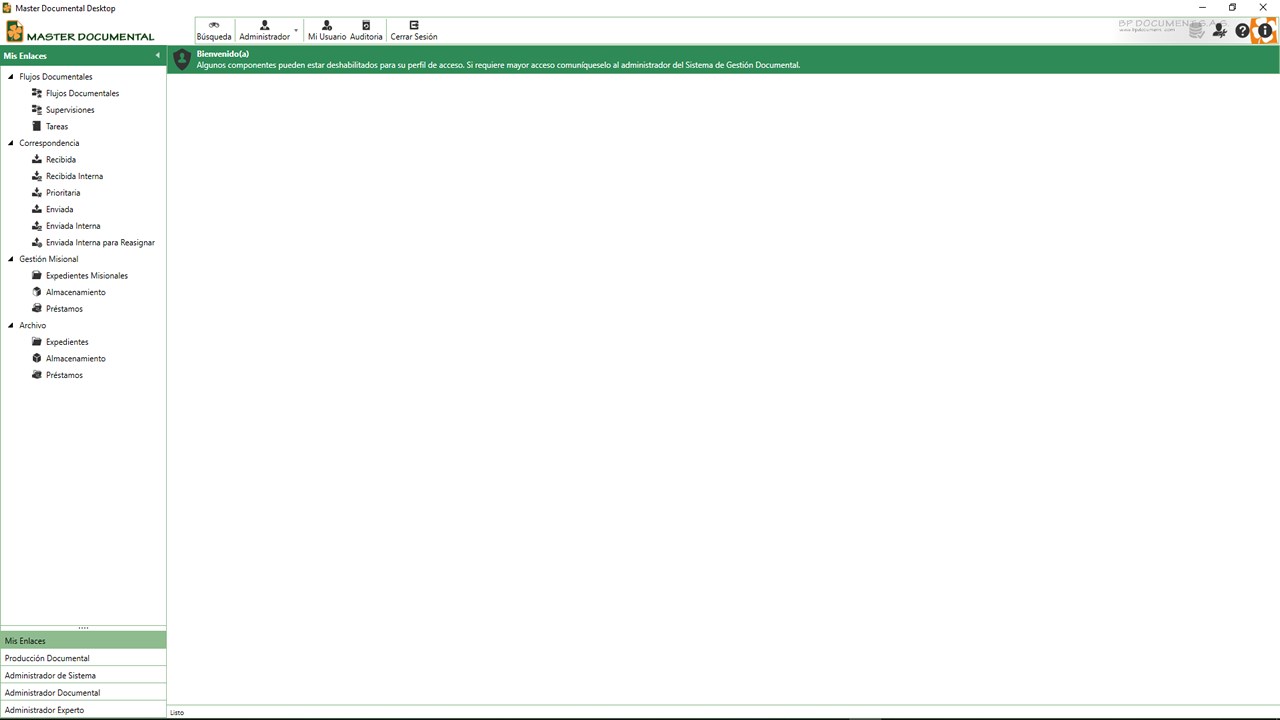Screen dimensions: 1280x720
Task: Open the Expedientes icon under Archivo
Action: pyautogui.click(x=37, y=342)
